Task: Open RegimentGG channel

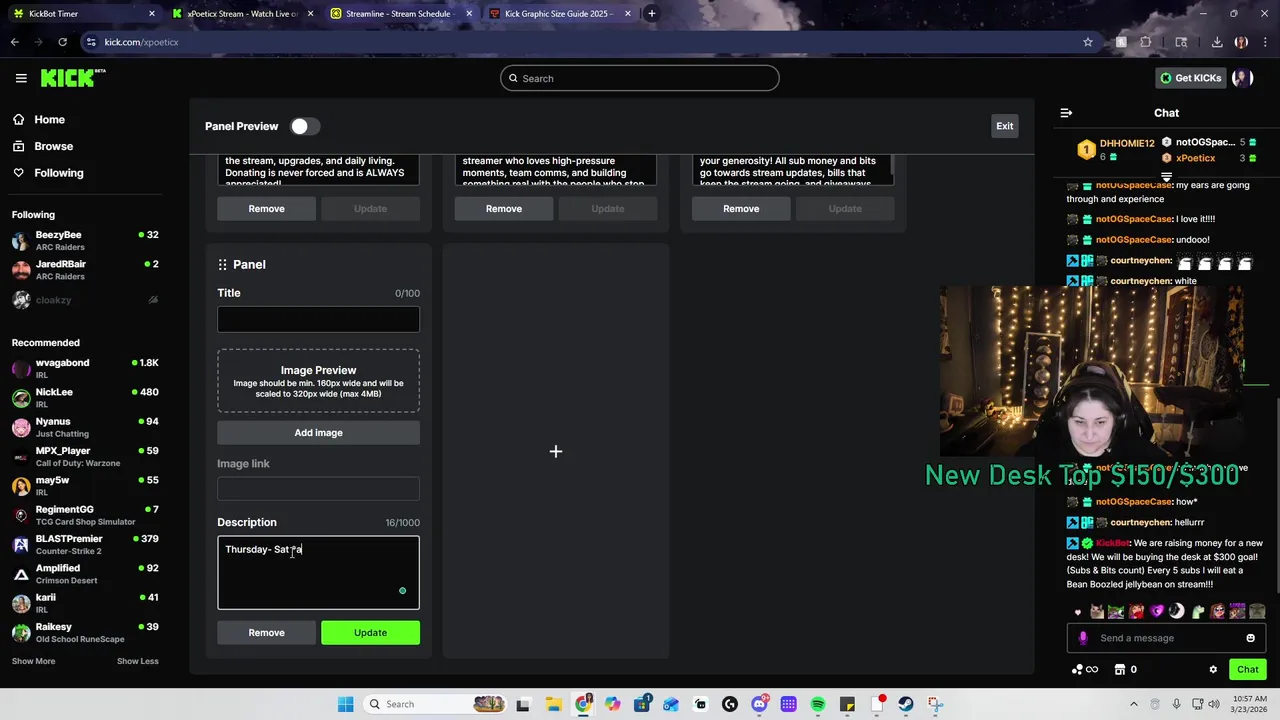Action: pyautogui.click(x=85, y=515)
